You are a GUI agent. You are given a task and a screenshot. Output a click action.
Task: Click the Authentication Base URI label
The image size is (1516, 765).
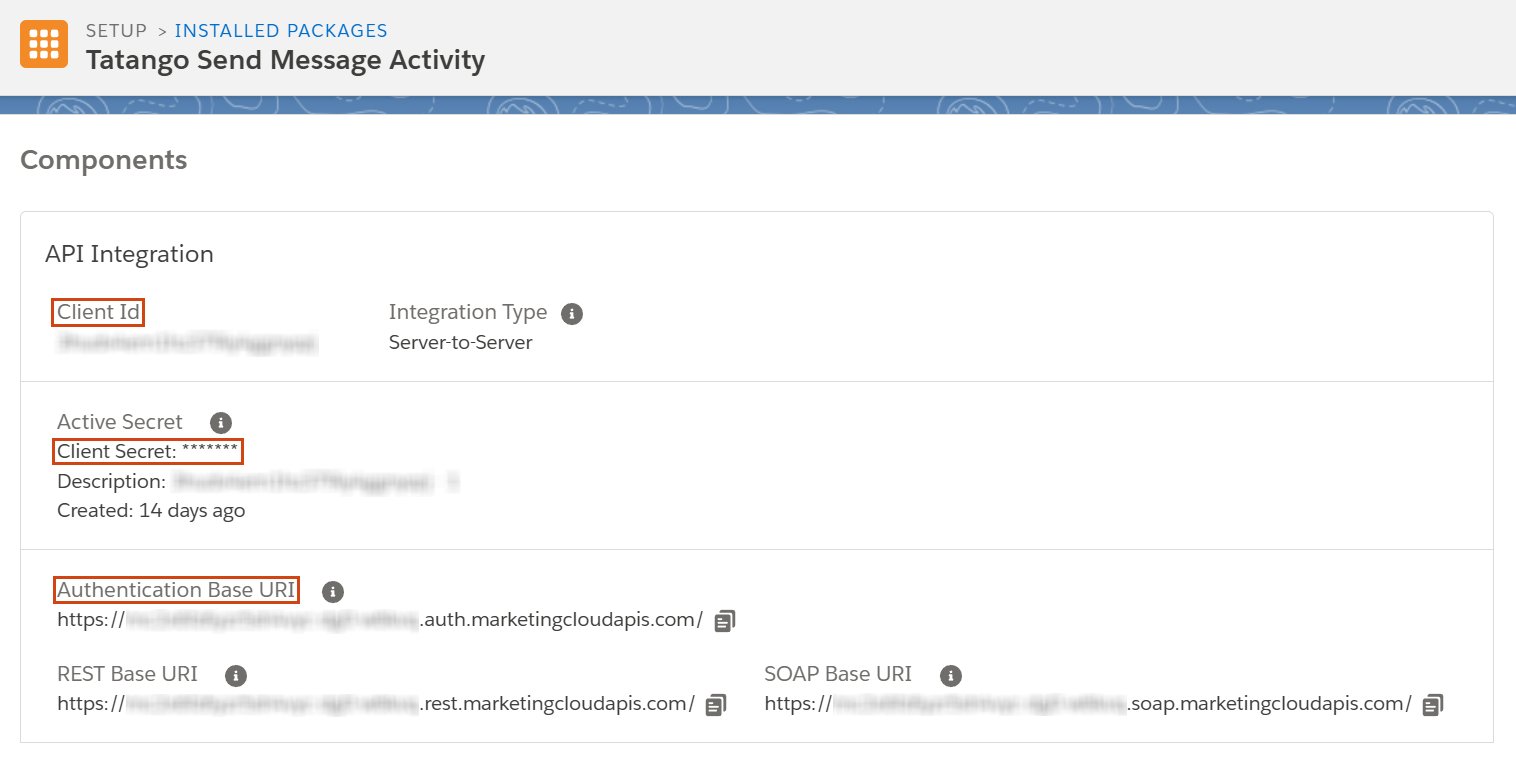tap(177, 590)
